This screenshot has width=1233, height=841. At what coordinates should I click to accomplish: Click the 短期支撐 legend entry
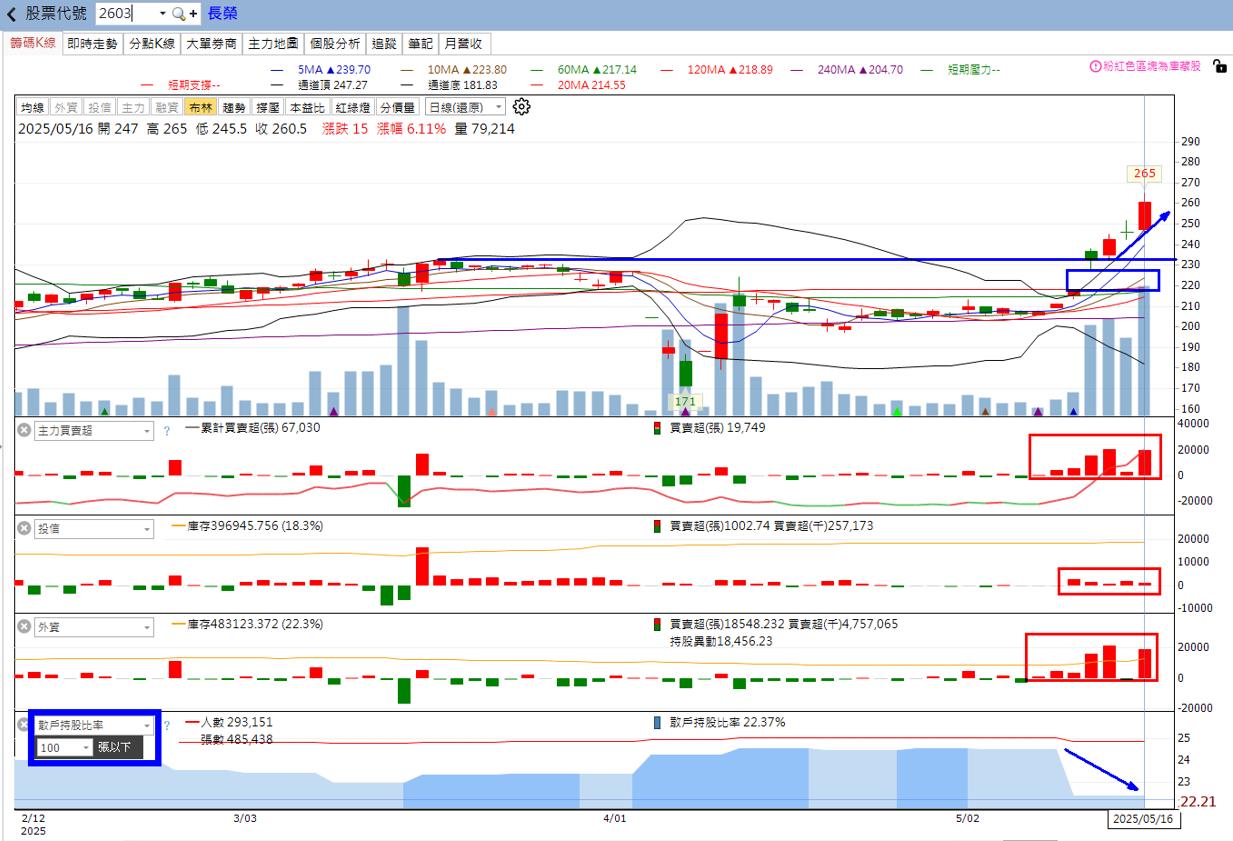181,85
